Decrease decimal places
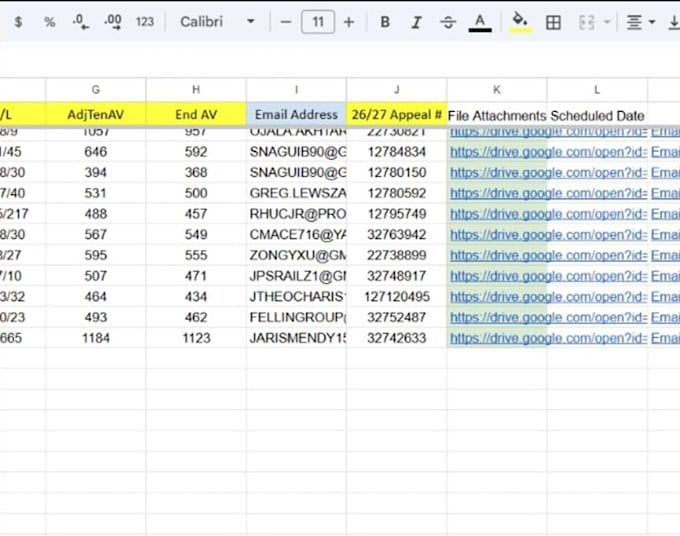This screenshot has width=680, height=536. [x=81, y=22]
